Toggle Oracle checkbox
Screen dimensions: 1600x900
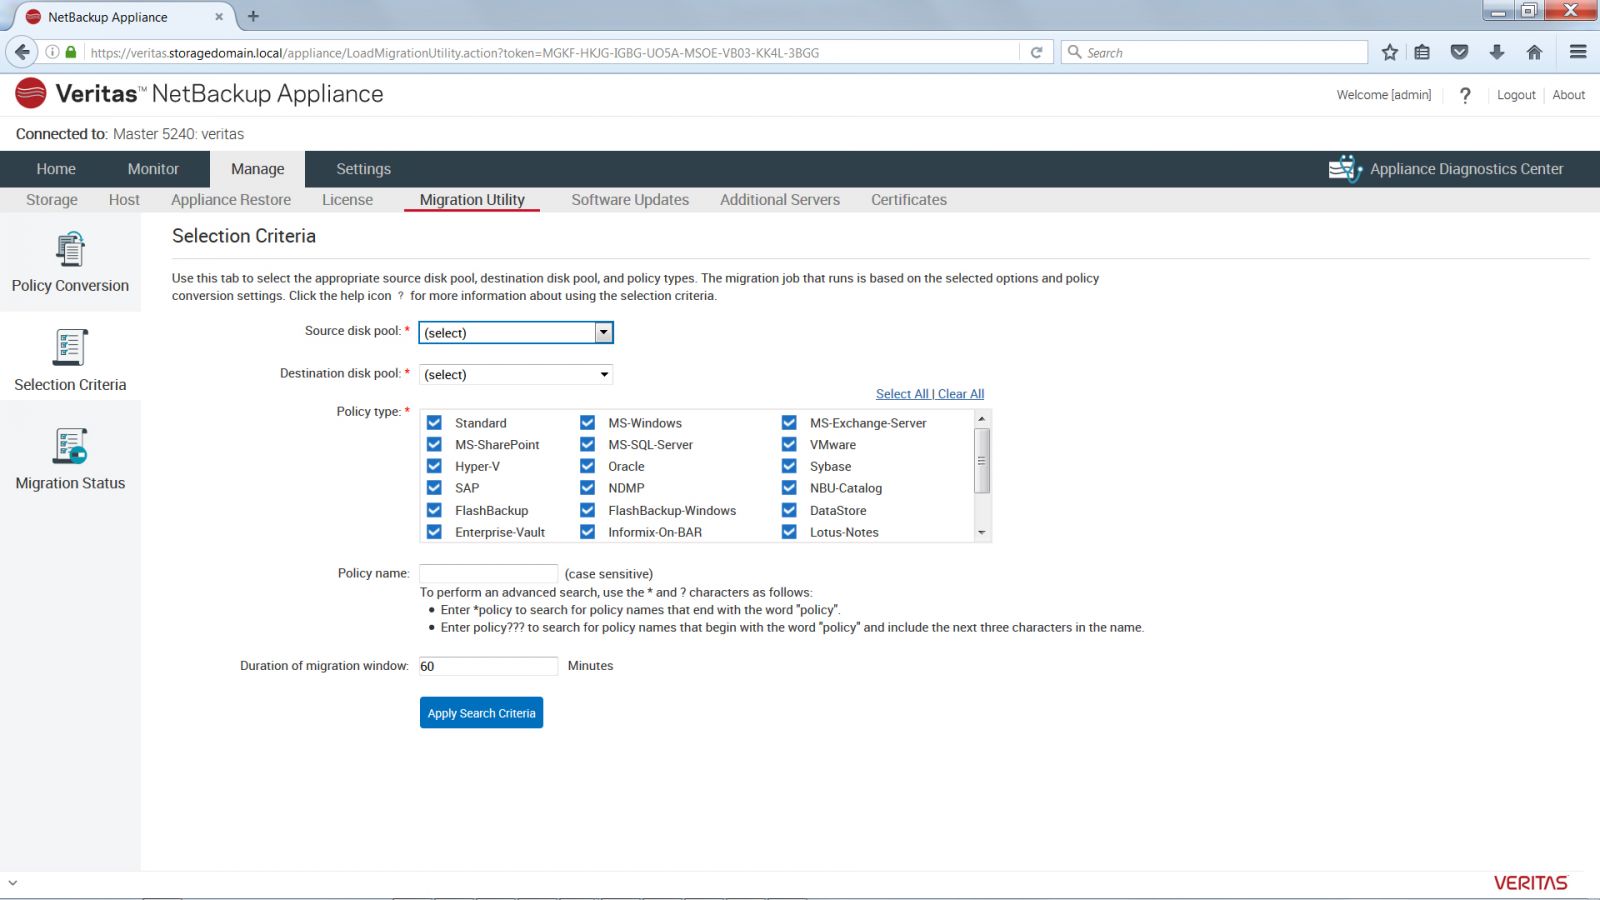[588, 466]
